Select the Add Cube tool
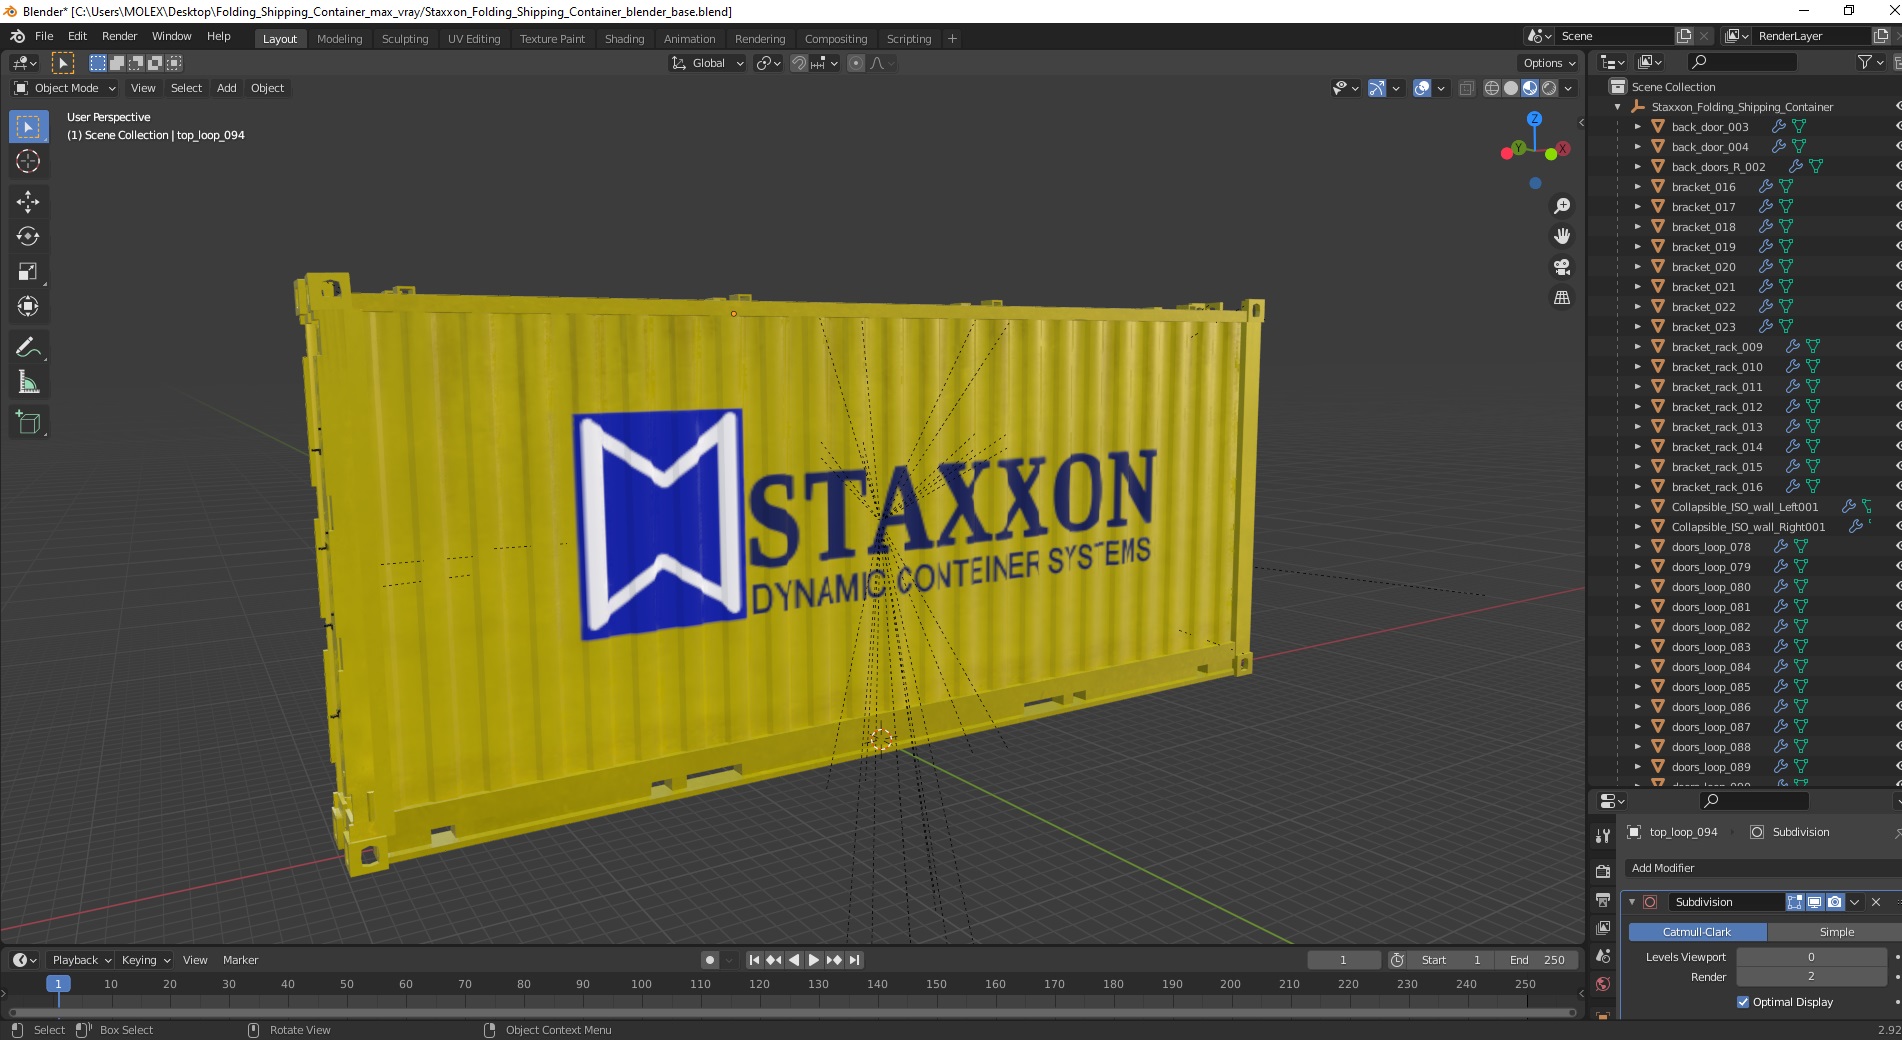 tap(28, 423)
